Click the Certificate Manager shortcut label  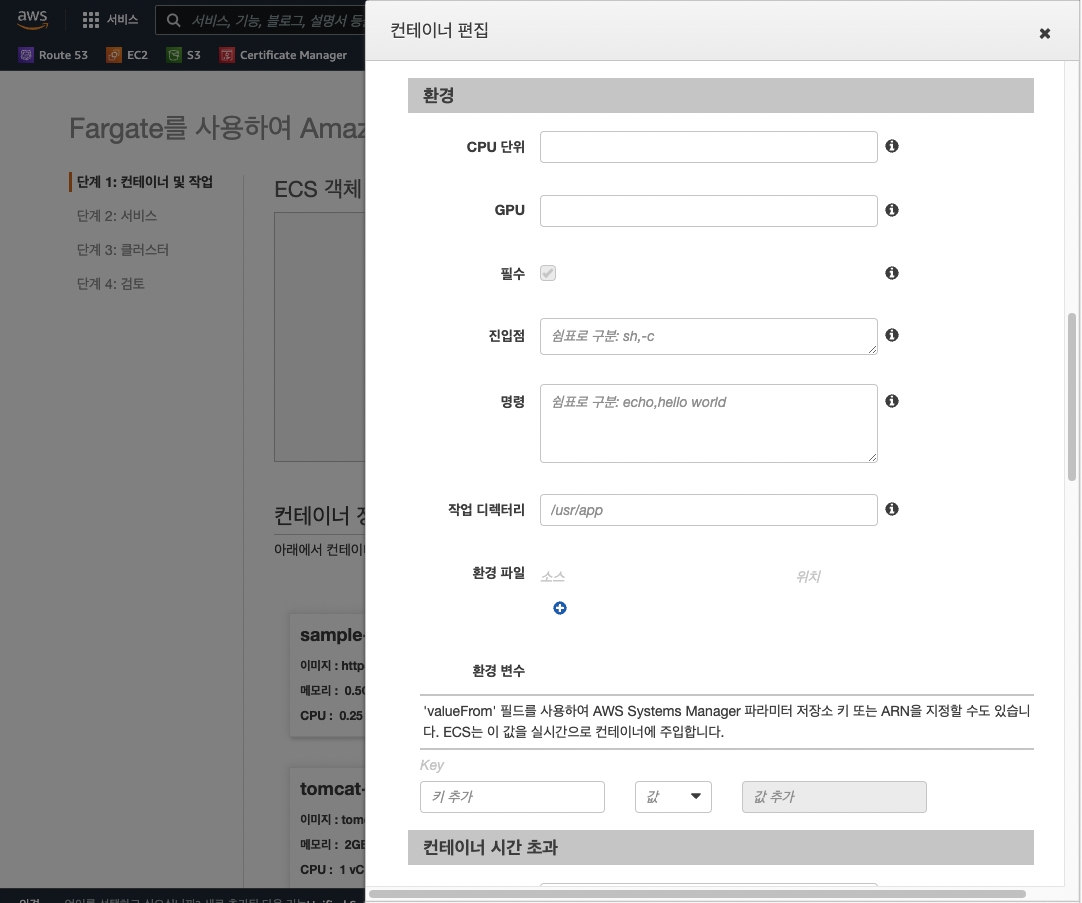(x=293, y=55)
